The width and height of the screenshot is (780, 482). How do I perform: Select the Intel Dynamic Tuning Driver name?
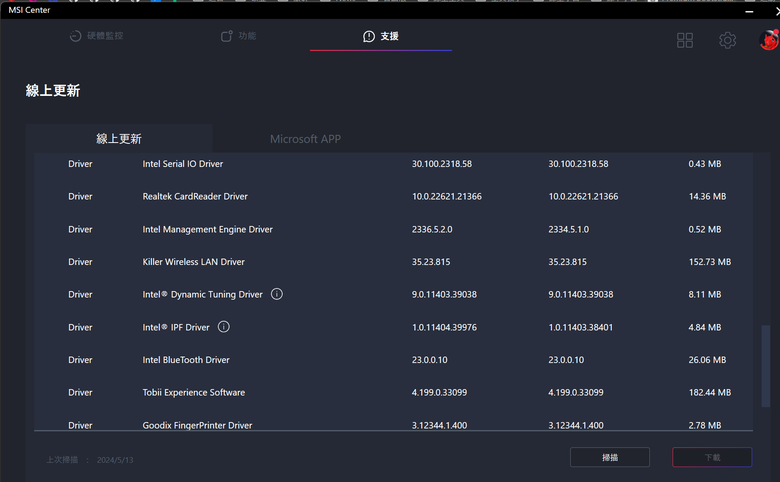coord(202,294)
